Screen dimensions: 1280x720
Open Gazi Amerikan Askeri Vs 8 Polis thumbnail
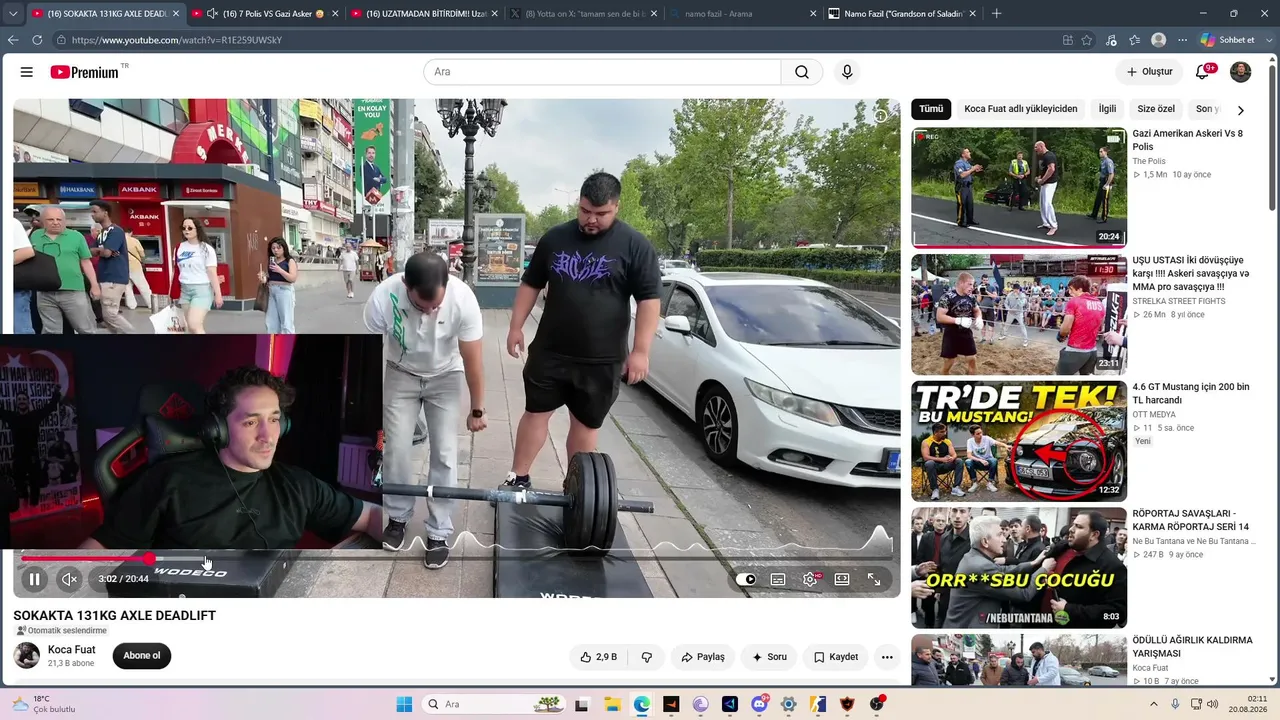click(1019, 187)
